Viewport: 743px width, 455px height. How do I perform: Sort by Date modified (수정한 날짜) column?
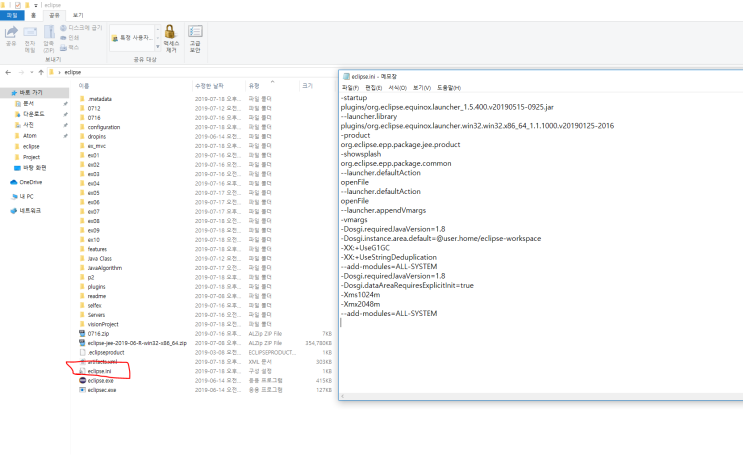[209, 86]
